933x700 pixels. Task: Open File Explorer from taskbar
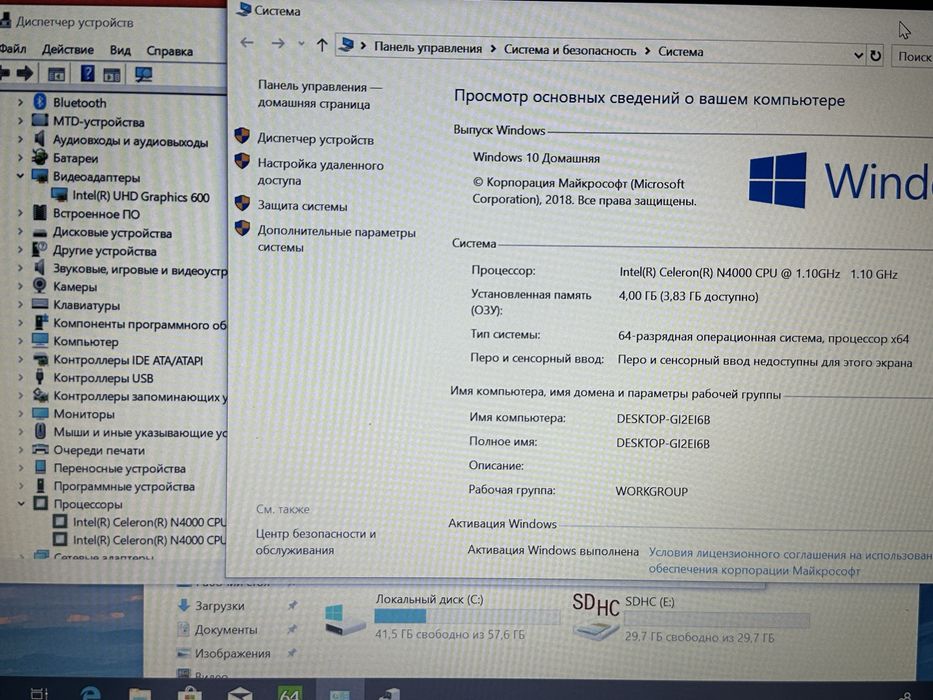140,693
